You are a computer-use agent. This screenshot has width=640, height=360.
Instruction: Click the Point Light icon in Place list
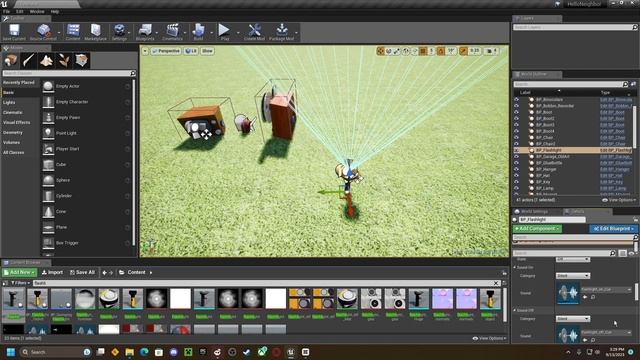tap(48, 133)
